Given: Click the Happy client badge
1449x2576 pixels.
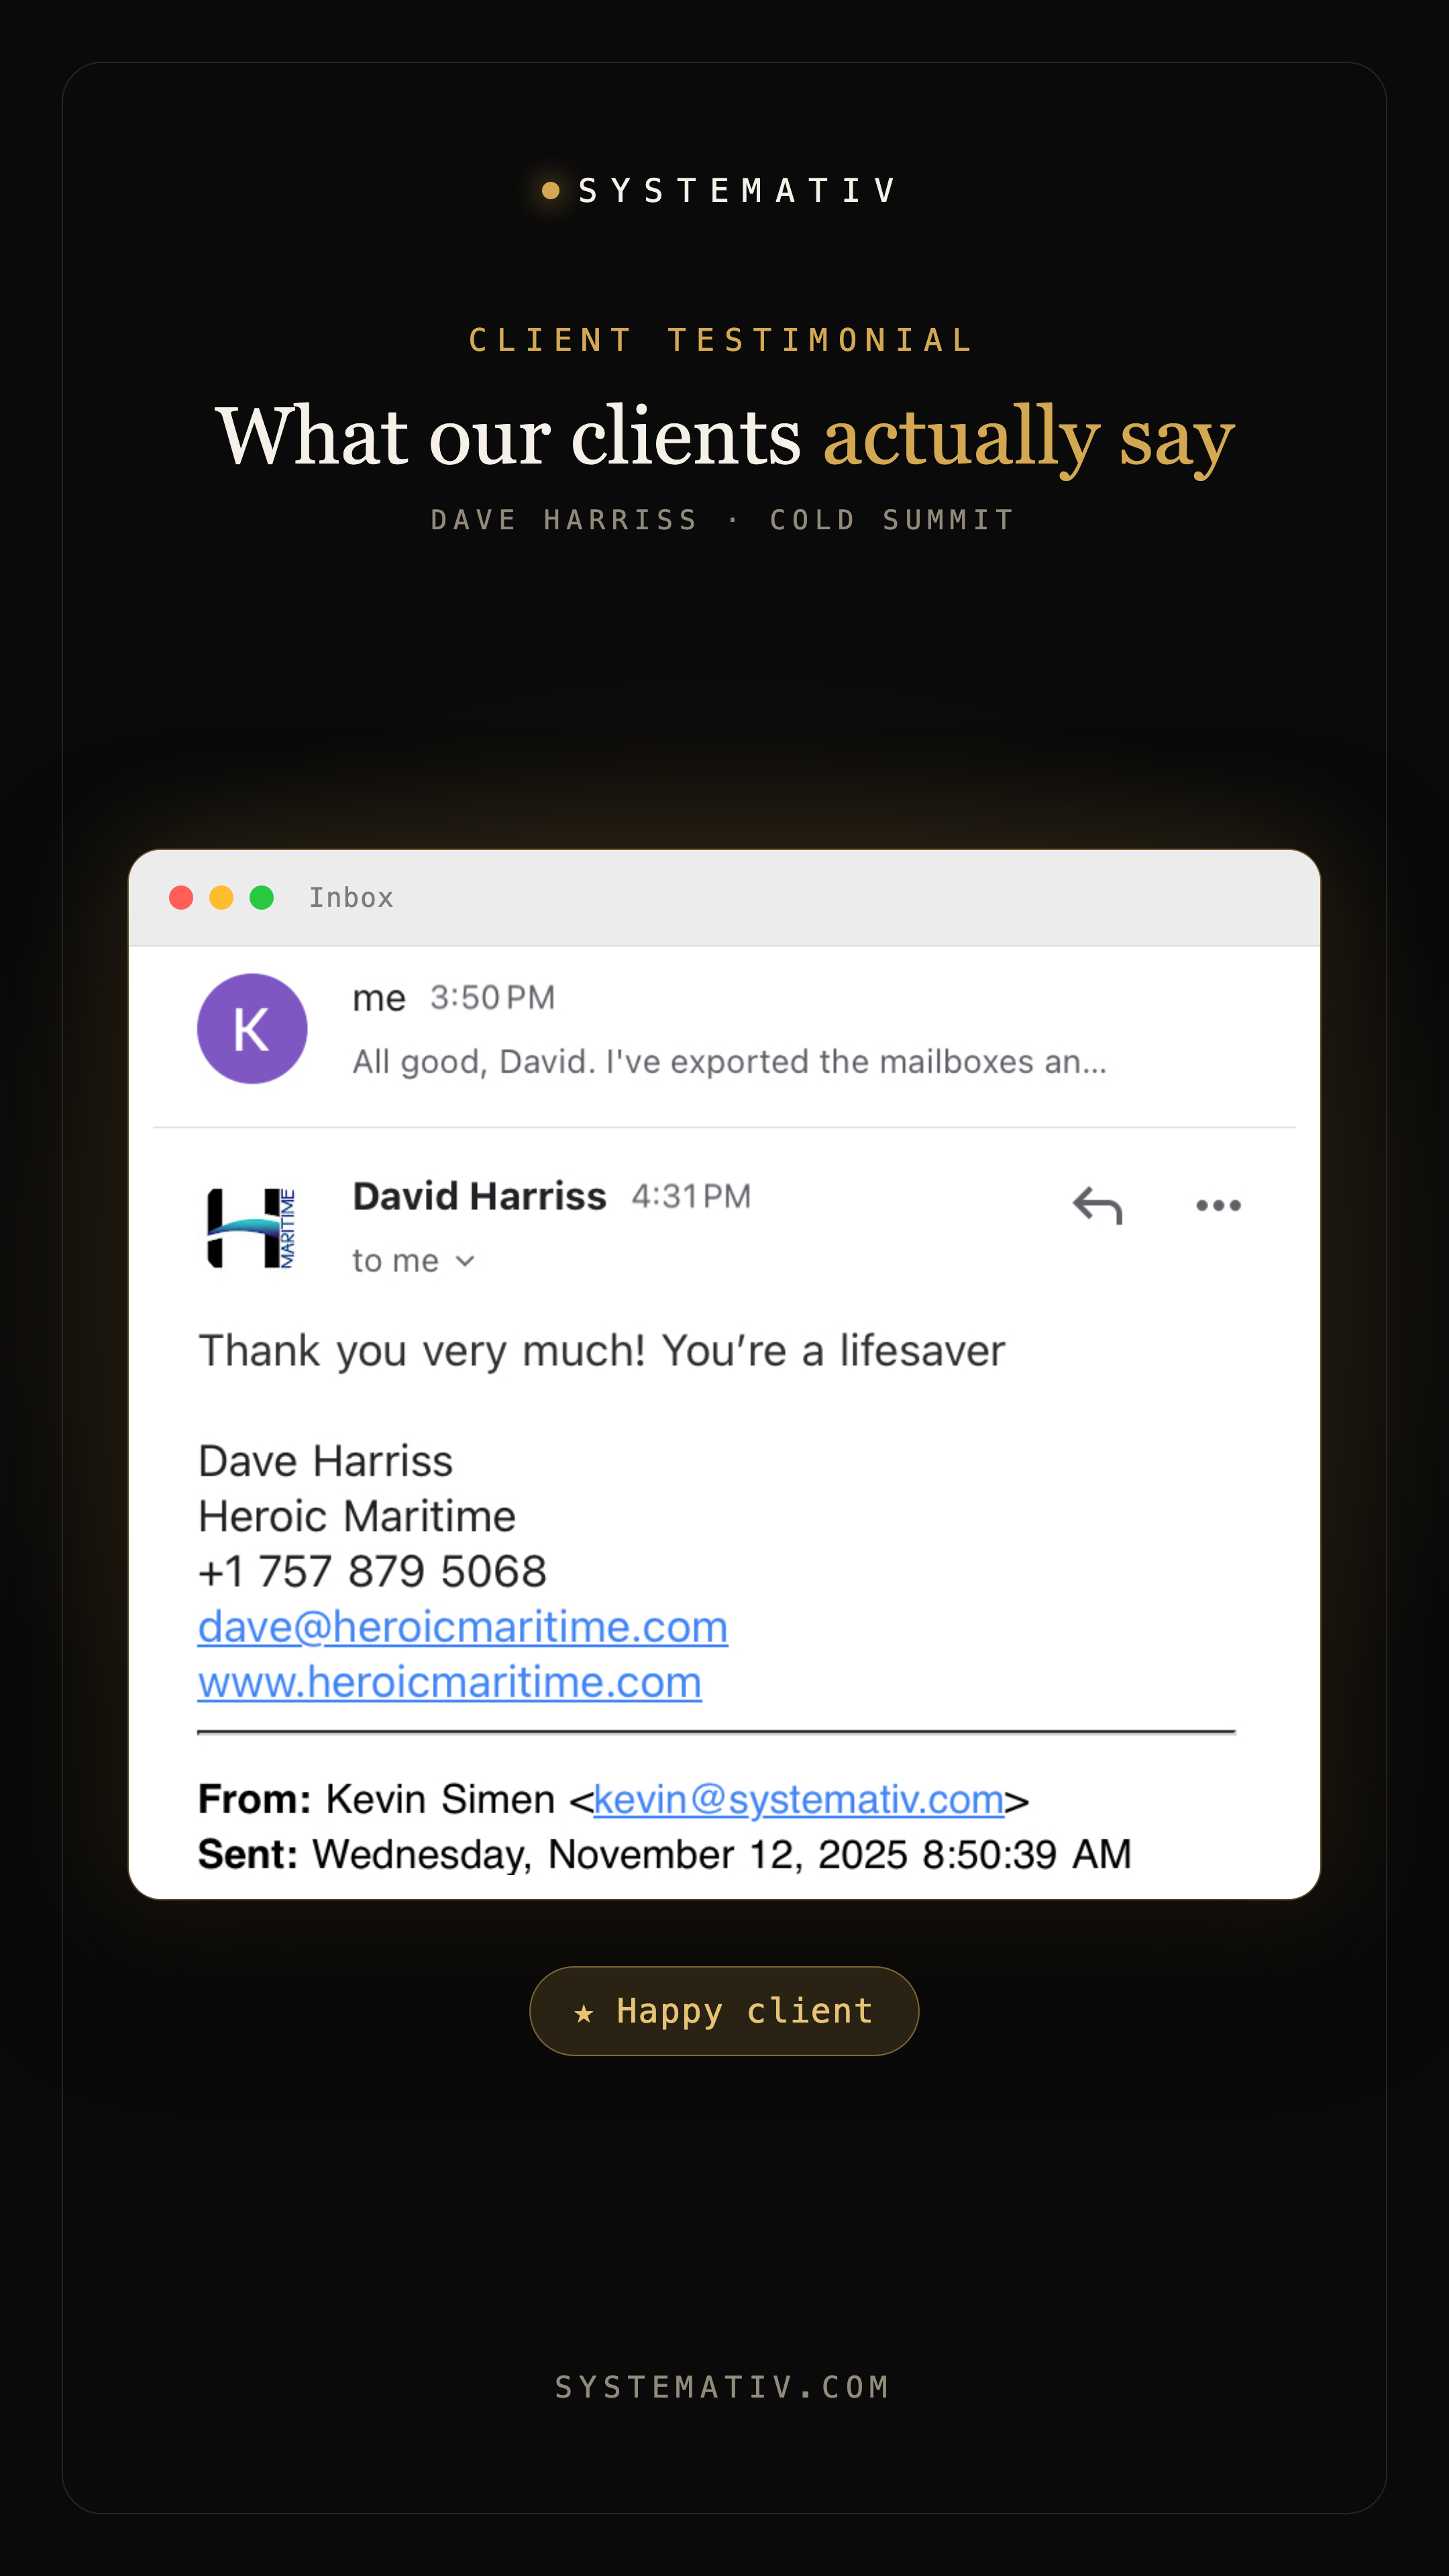Looking at the screenshot, I should (724, 2011).
